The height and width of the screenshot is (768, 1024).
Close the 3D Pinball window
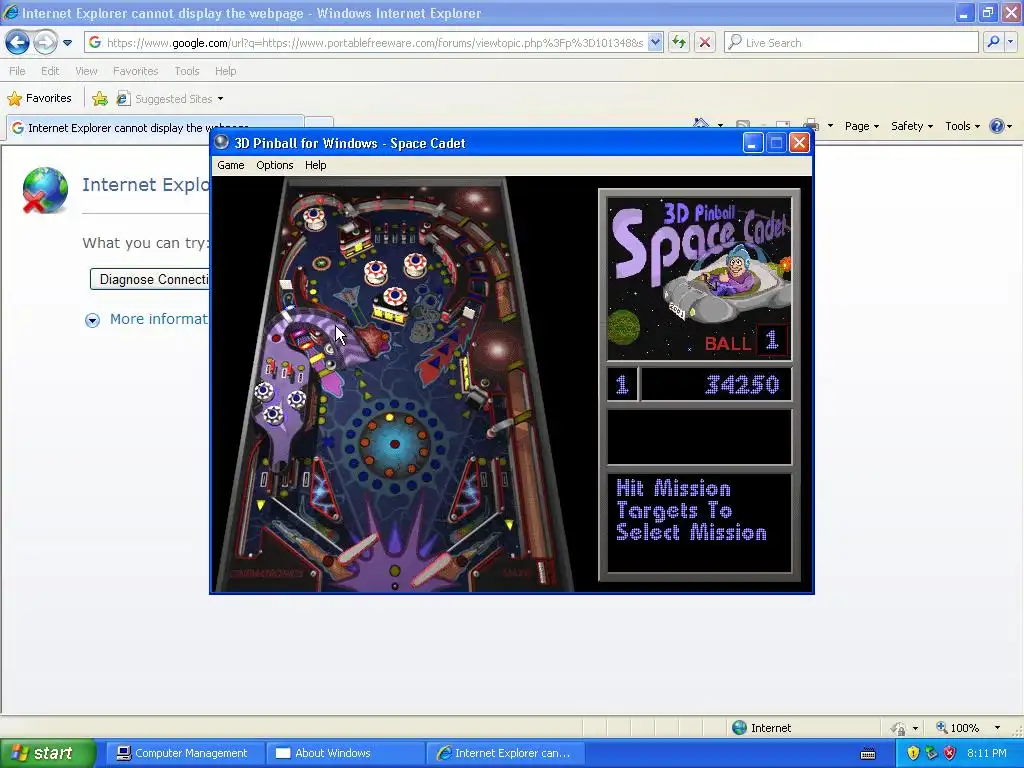pyautogui.click(x=799, y=143)
